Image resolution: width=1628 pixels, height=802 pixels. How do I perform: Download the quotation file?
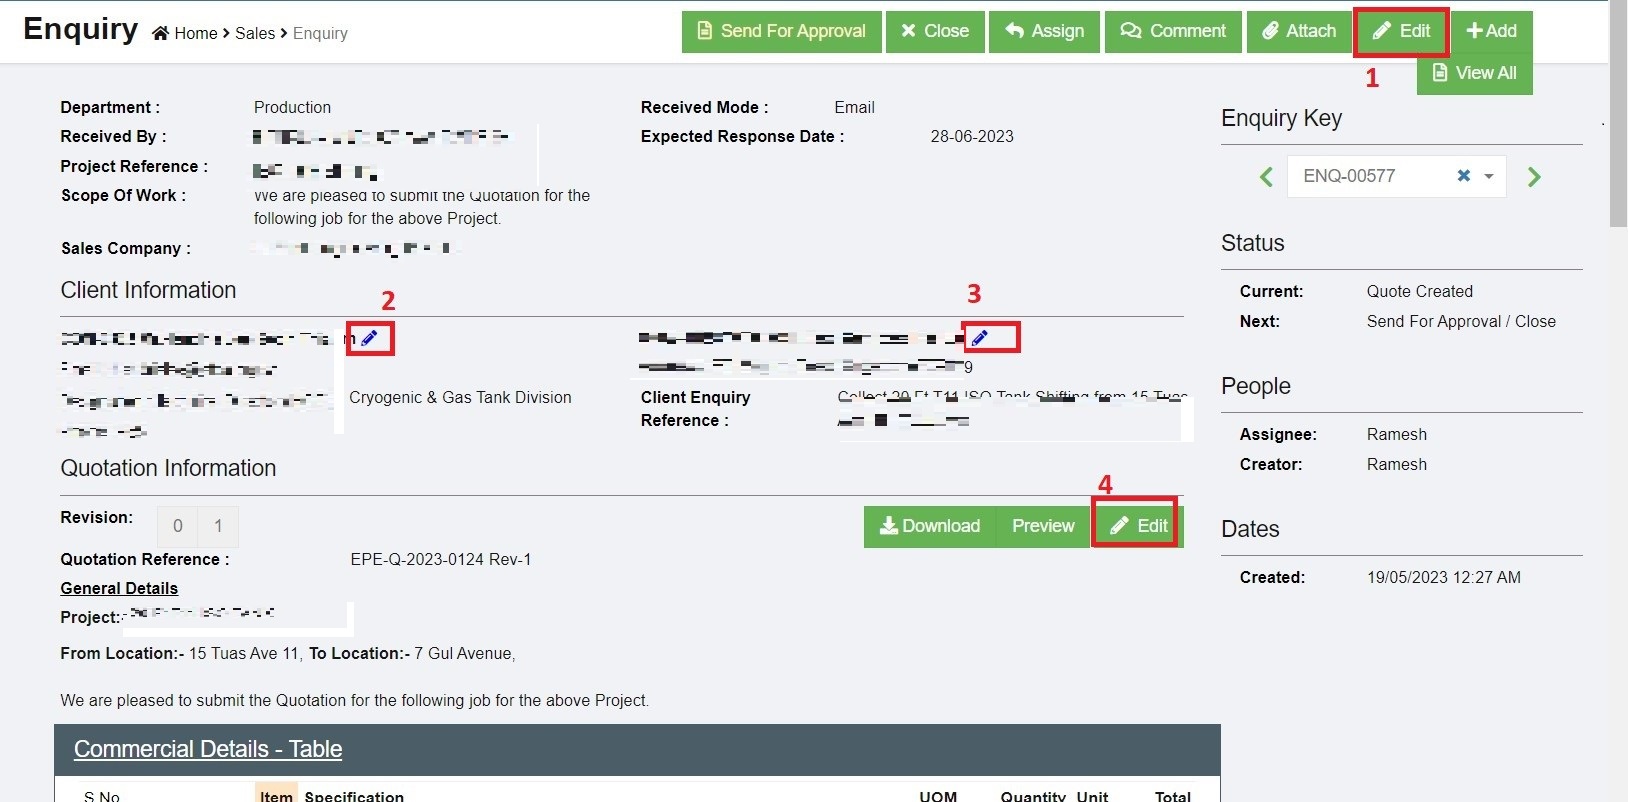coord(929,526)
